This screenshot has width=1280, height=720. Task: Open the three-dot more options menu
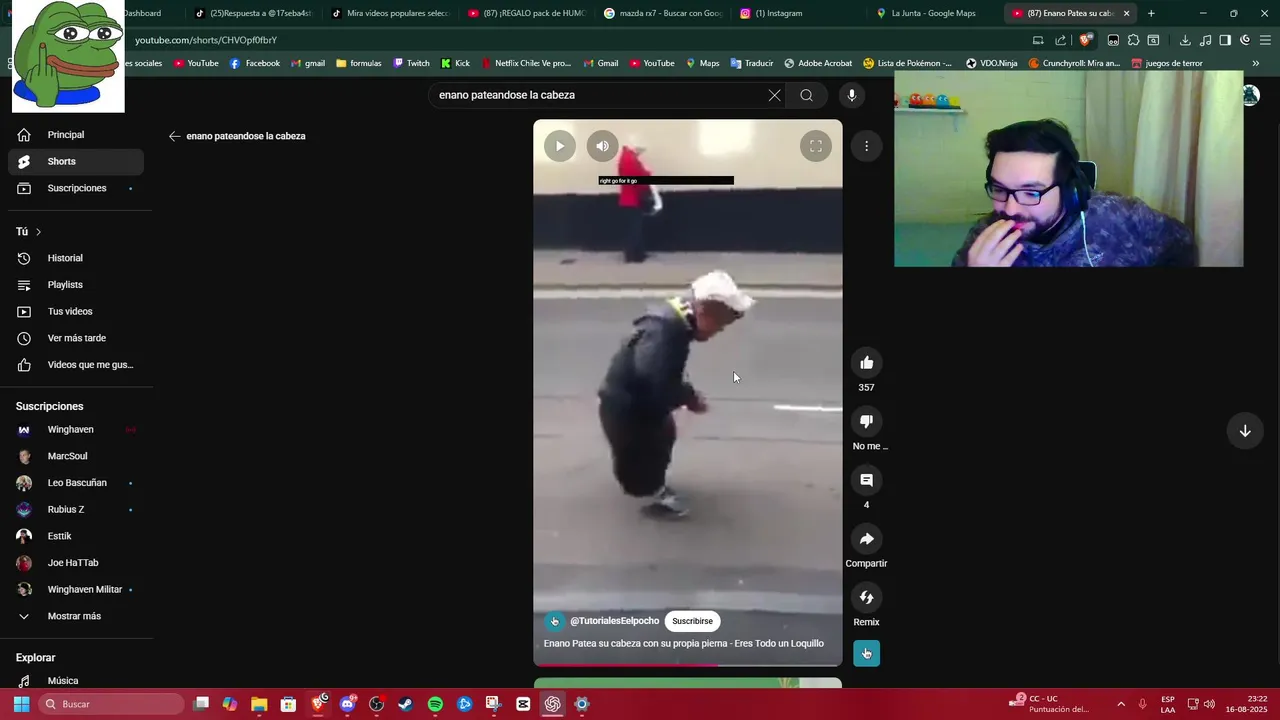[866, 146]
